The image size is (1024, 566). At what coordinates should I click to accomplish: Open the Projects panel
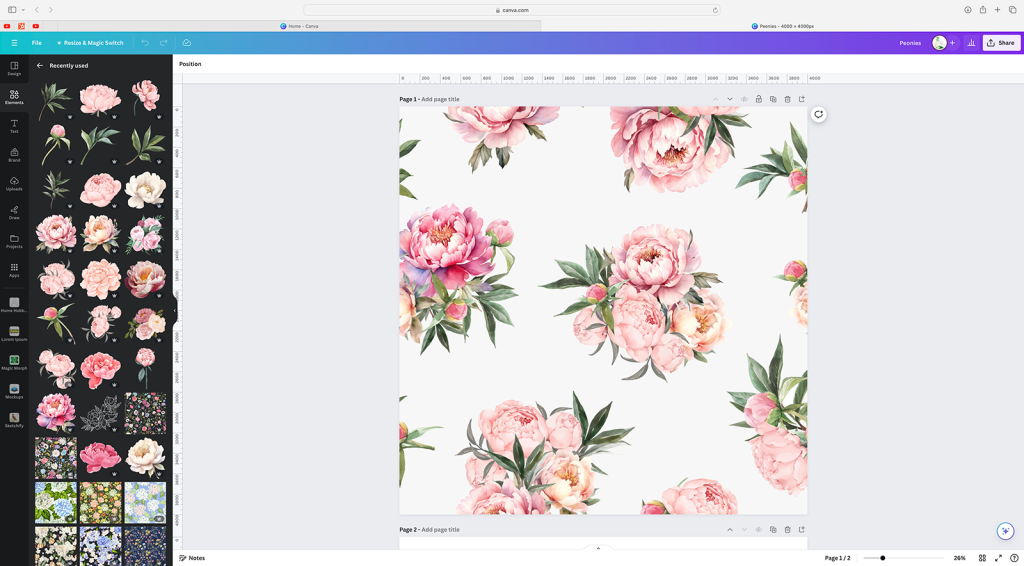pos(14,241)
